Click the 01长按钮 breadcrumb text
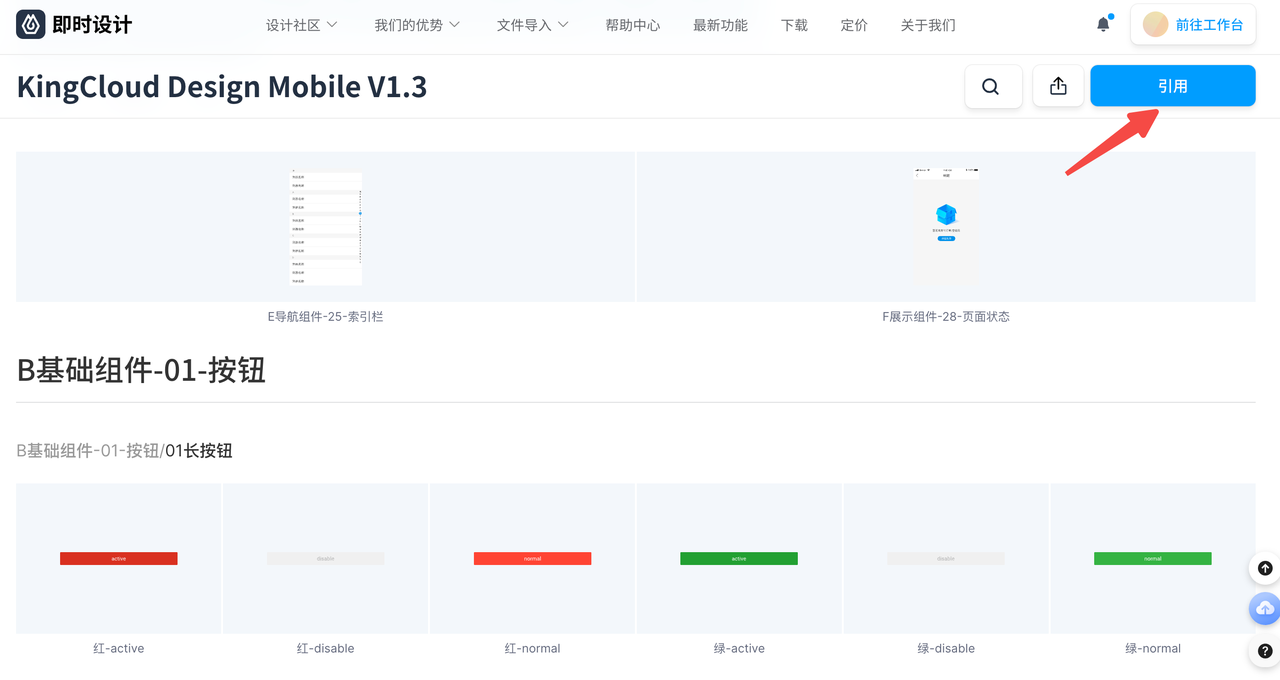 [199, 451]
